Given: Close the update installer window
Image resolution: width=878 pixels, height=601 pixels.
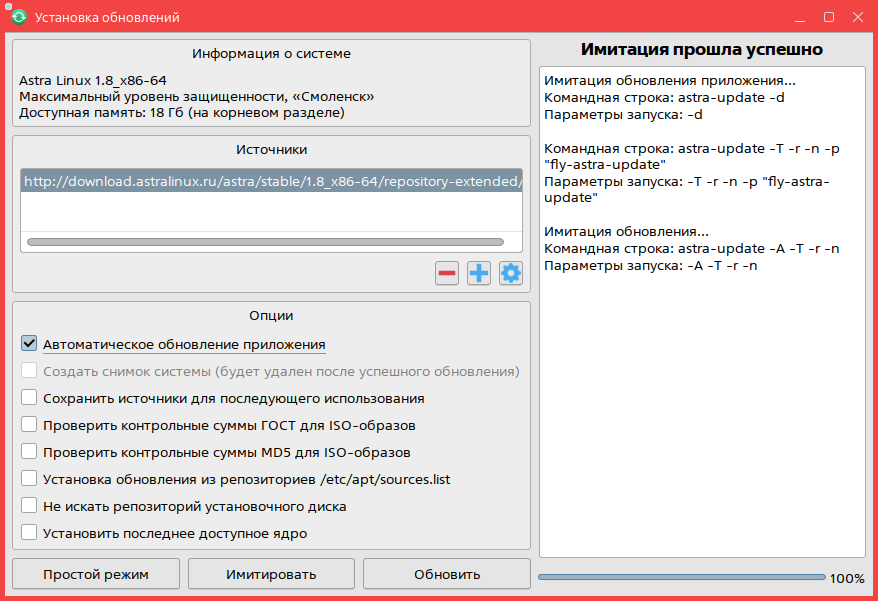Looking at the screenshot, I should [x=856, y=17].
